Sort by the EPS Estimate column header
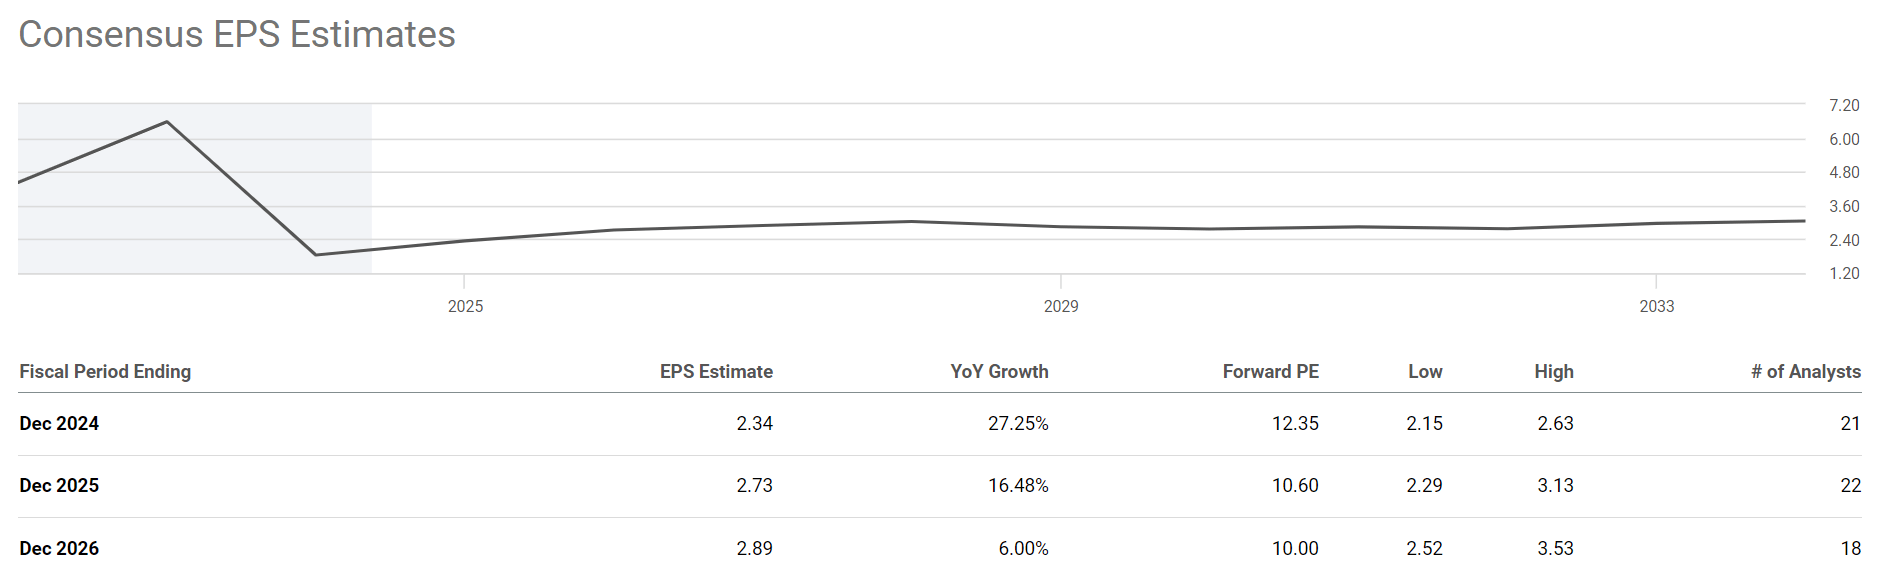This screenshot has width=1893, height=576. tap(716, 372)
